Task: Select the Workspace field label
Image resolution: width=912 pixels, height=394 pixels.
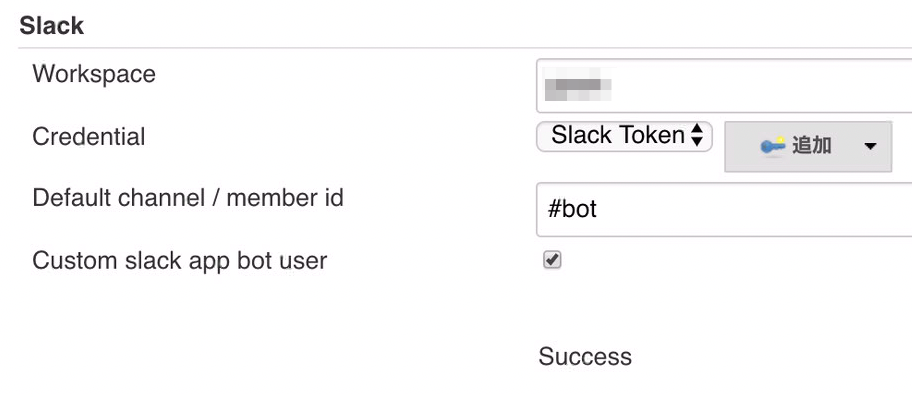Action: [94, 74]
